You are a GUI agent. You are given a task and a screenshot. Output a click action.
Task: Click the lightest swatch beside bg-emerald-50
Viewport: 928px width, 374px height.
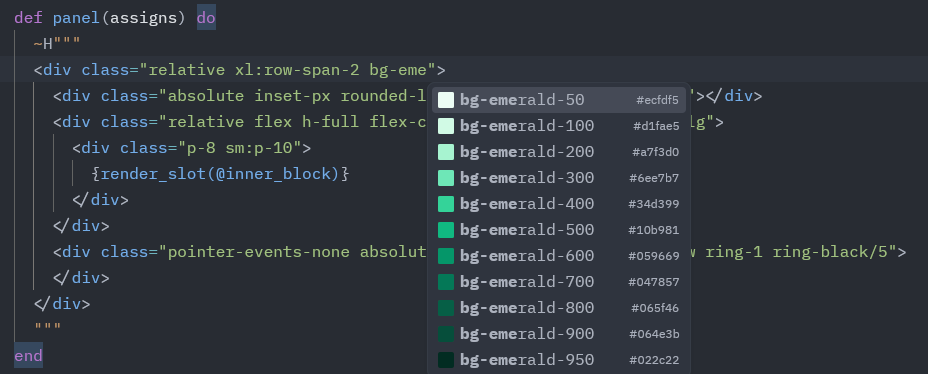tap(446, 100)
